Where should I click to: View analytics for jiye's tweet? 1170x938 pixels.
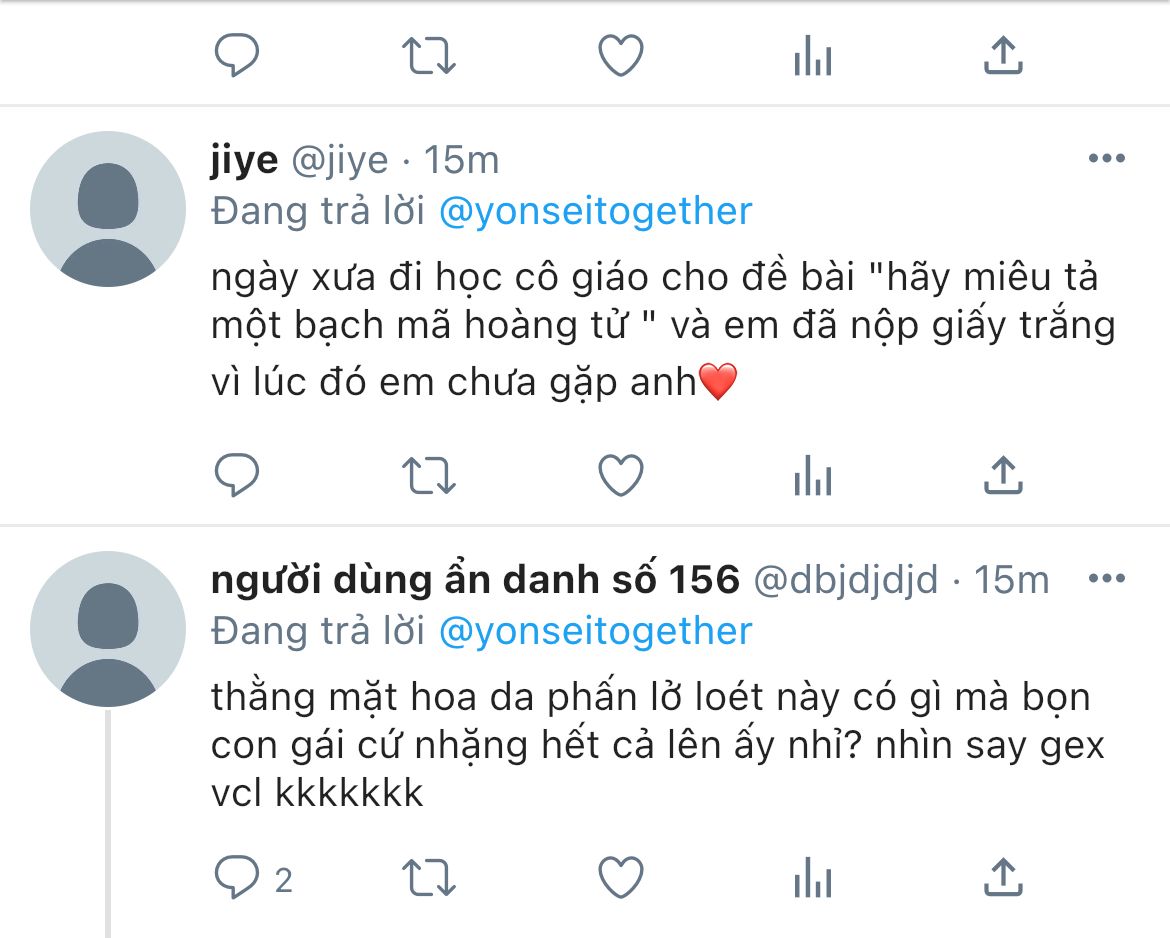813,475
